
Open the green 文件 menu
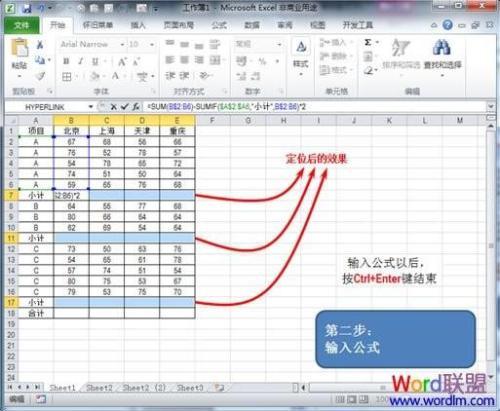(x=22, y=25)
